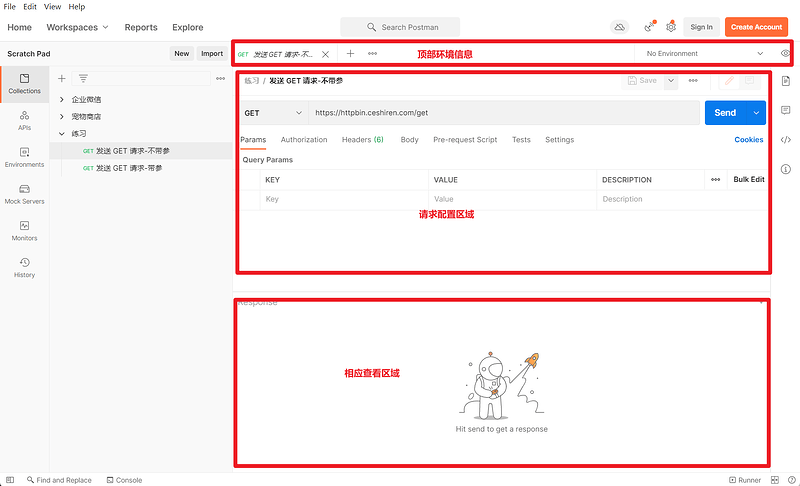This screenshot has width=800, height=486.
Task: Collapse the 练习 collection
Action: click(62, 134)
